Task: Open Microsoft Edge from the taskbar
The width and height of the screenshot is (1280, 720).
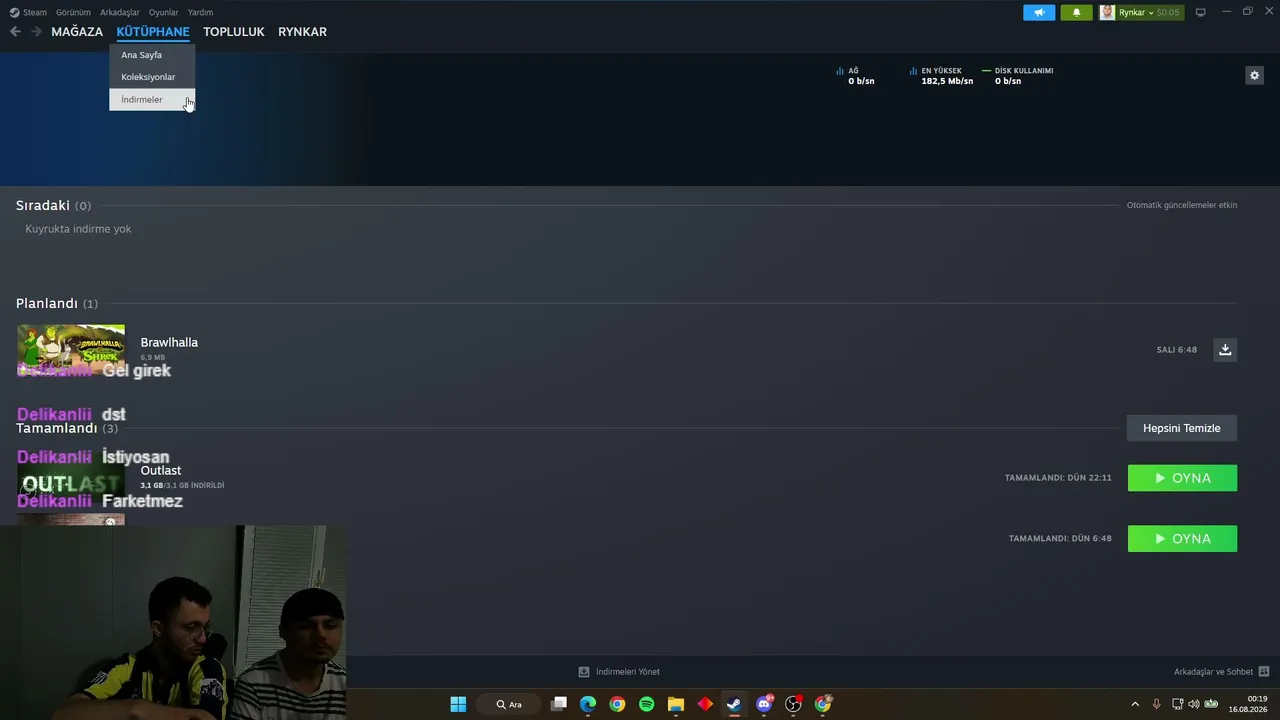Action: click(588, 704)
